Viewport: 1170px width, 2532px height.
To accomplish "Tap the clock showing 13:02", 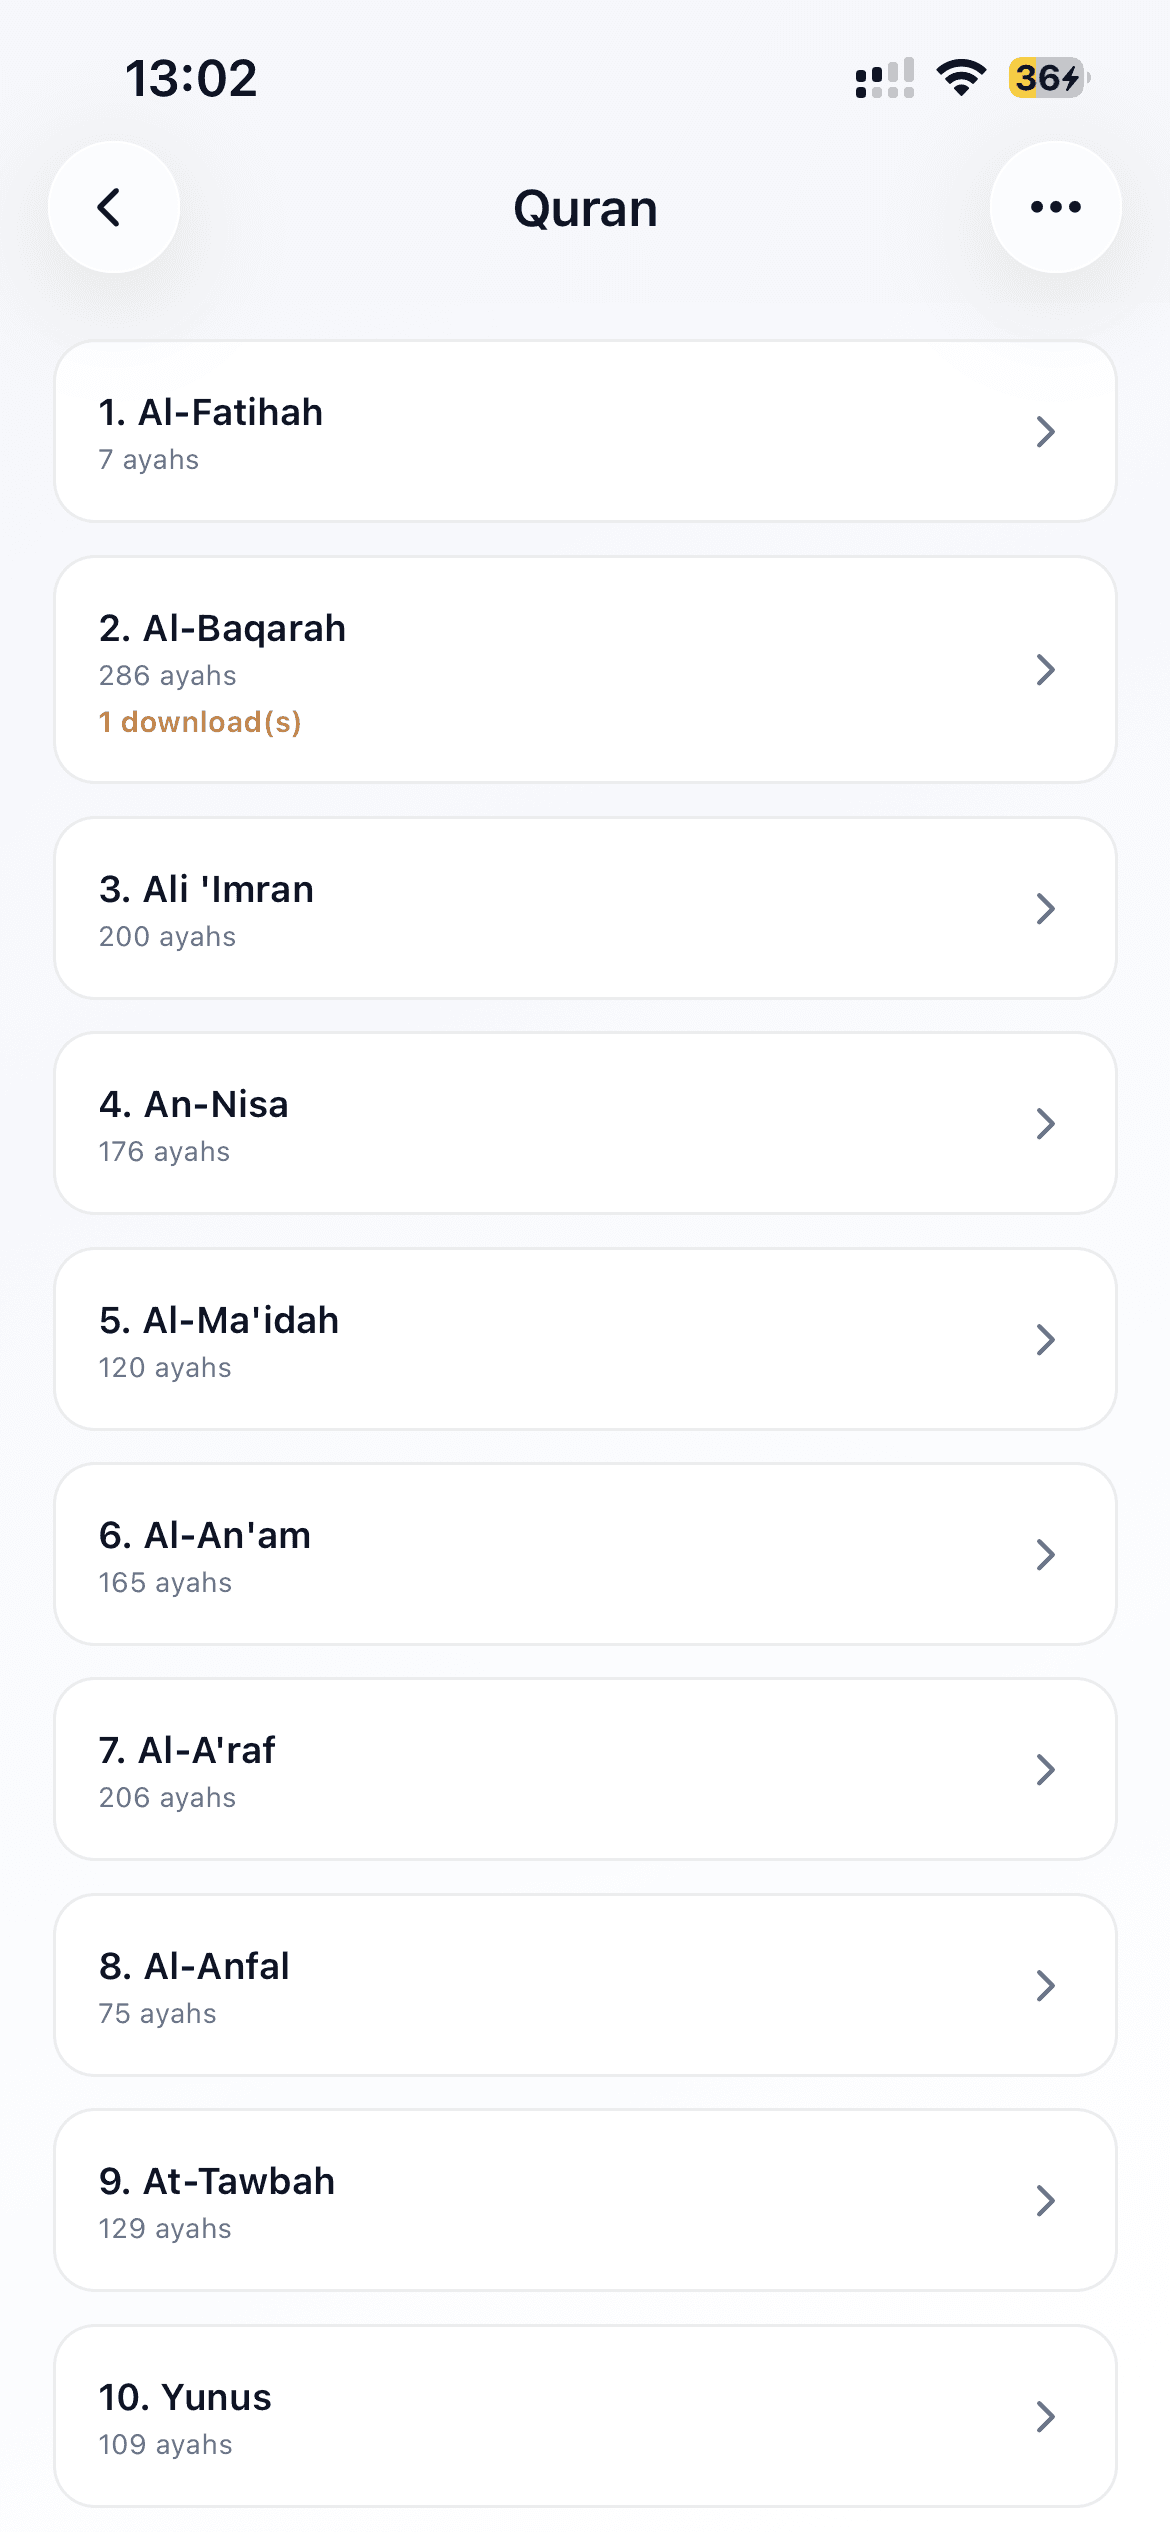I will (x=191, y=78).
